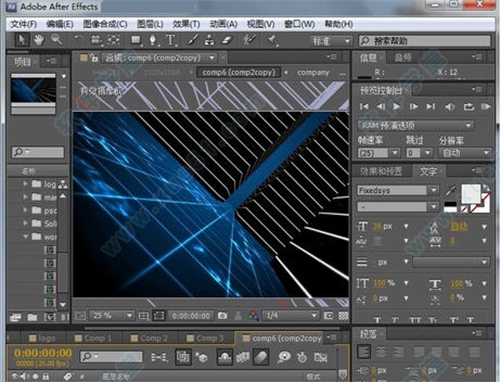Image resolution: width=500 pixels, height=382 pixels.
Task: Jump to last frame in Preview panel
Action: 431,107
